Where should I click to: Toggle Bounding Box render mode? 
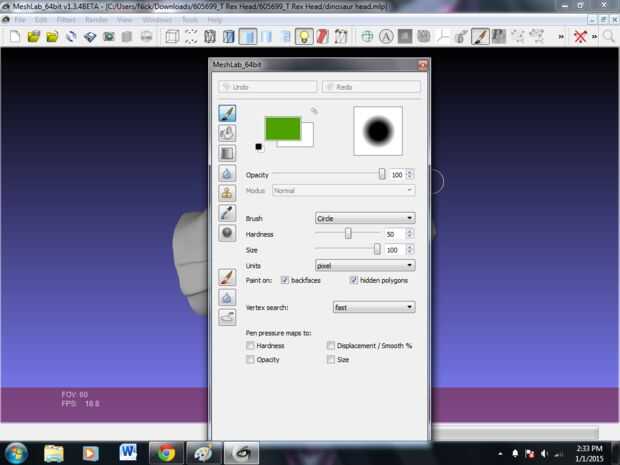[172, 37]
